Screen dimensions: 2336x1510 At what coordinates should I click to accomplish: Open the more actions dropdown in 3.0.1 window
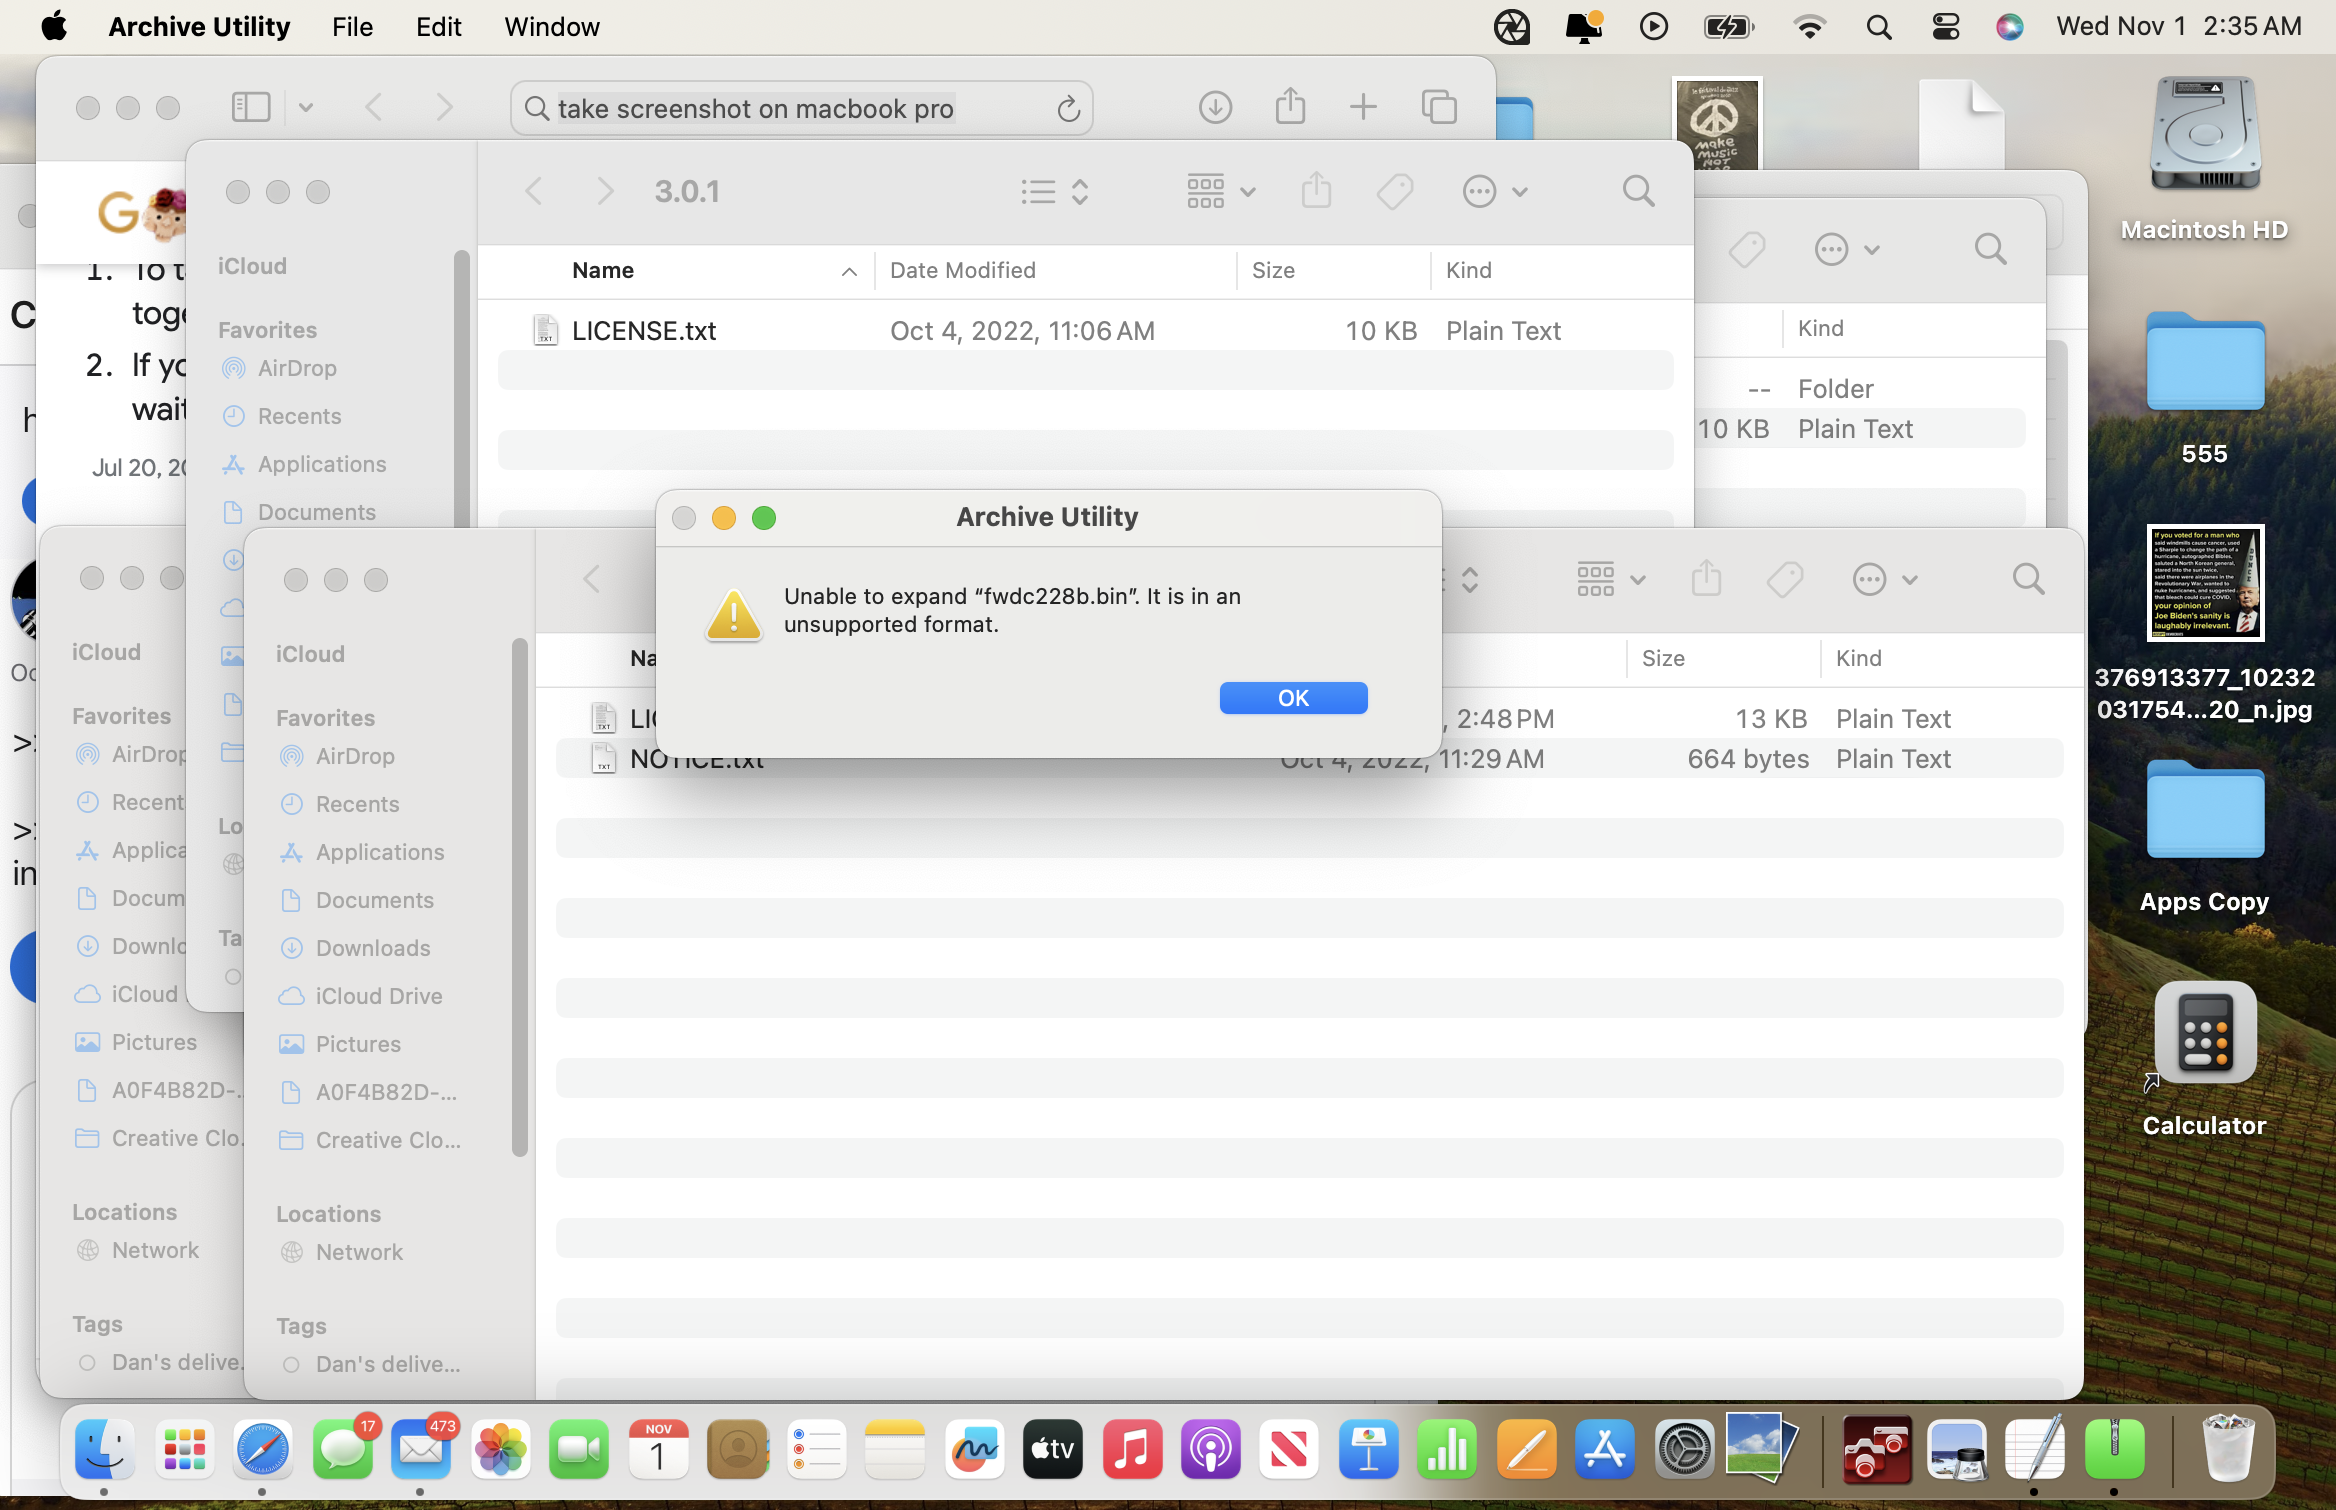(x=1494, y=191)
